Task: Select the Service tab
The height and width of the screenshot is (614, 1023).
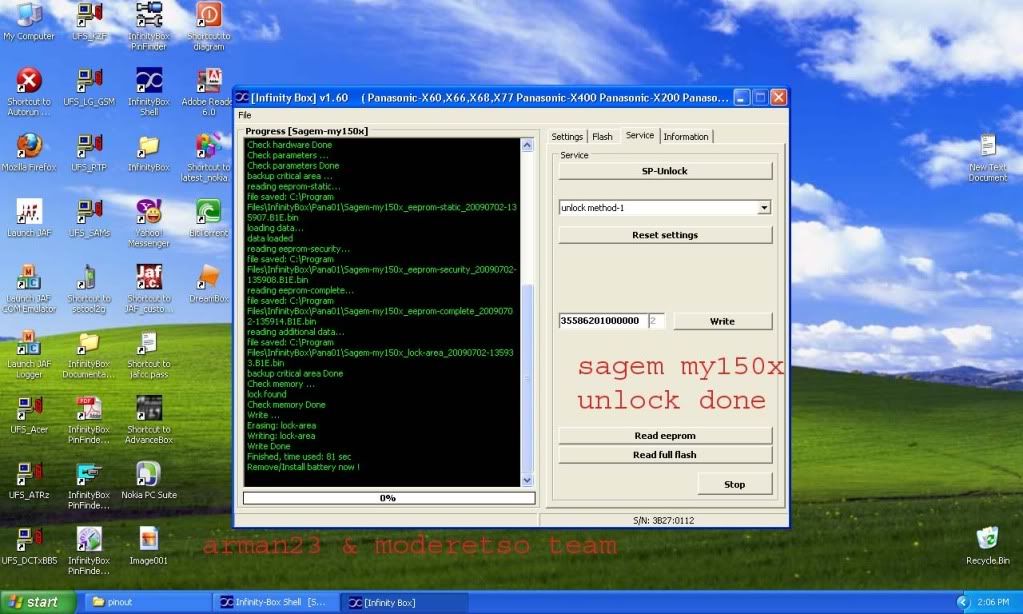Action: coord(639,135)
